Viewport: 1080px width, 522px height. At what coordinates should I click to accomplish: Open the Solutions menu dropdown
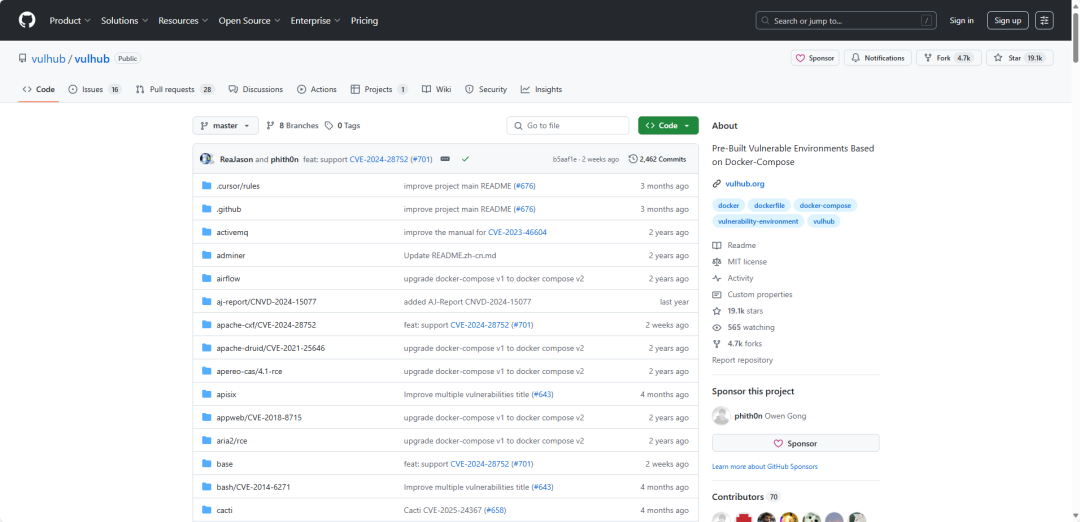[124, 21]
